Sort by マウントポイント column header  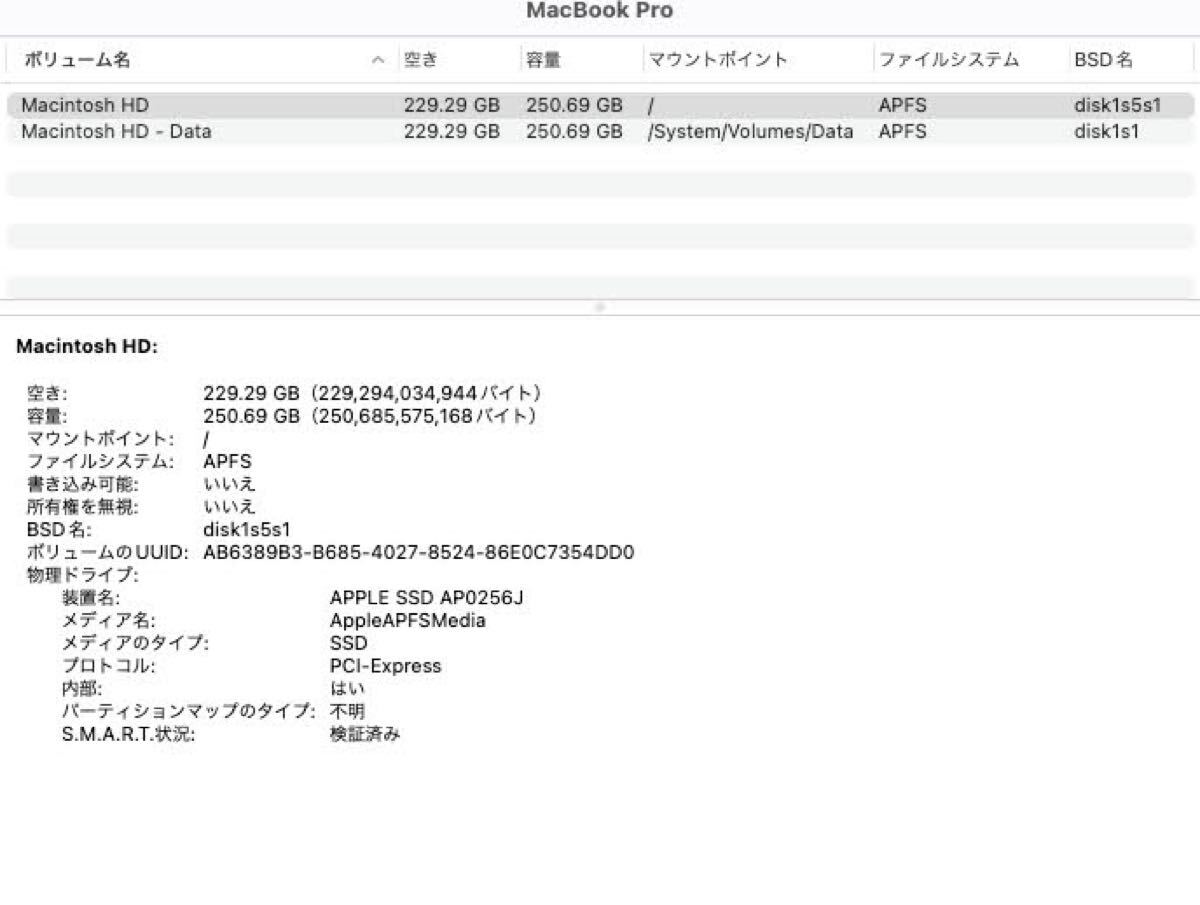click(718, 60)
